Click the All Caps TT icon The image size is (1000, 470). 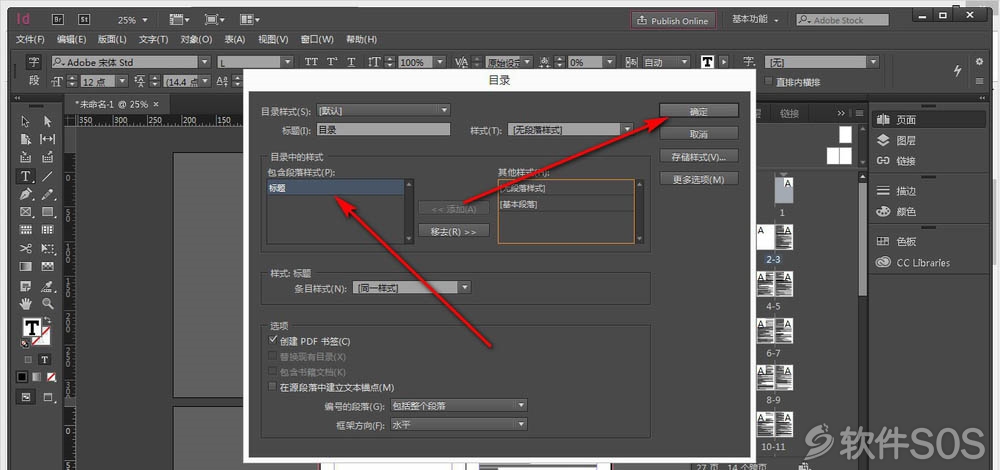coord(311,62)
